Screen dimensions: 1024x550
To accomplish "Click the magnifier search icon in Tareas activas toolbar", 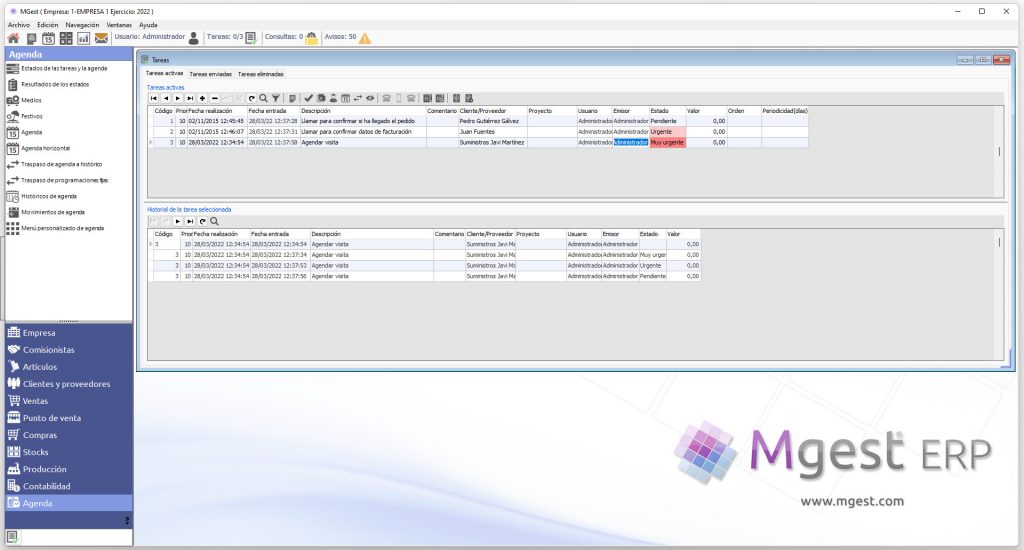I will click(263, 99).
